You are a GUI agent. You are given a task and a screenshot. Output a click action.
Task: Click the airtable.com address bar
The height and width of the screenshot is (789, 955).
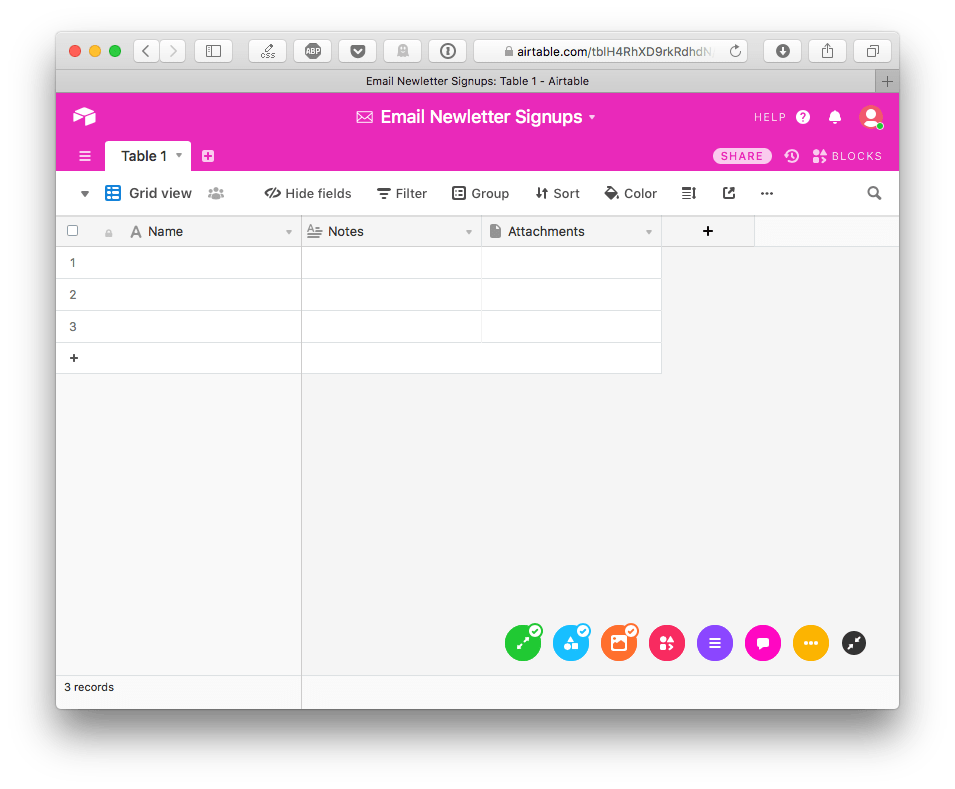(609, 51)
